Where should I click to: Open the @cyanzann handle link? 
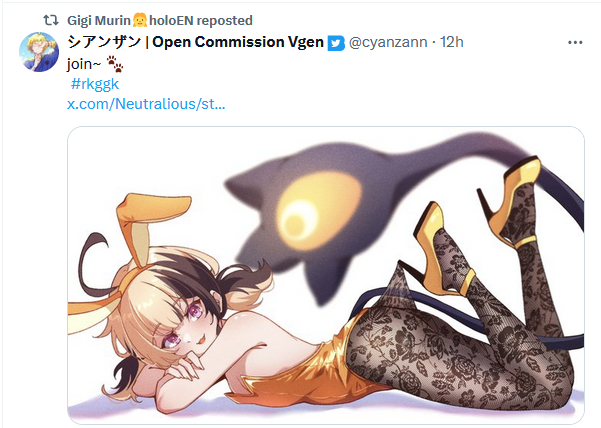click(388, 42)
